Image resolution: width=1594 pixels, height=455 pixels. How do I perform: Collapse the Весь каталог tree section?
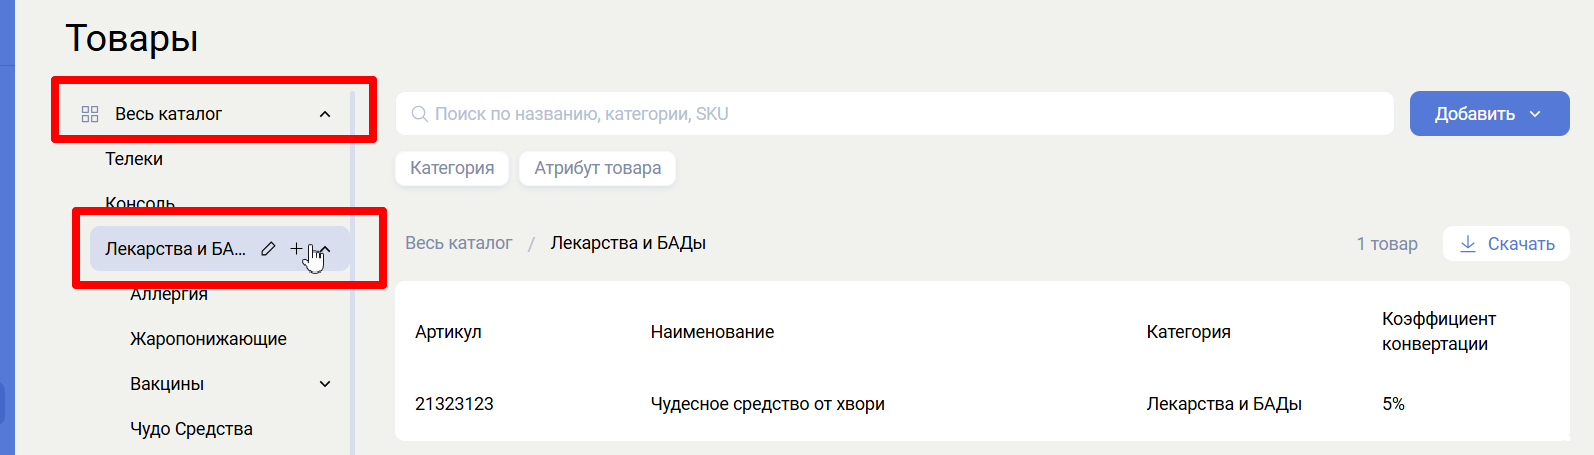325,114
